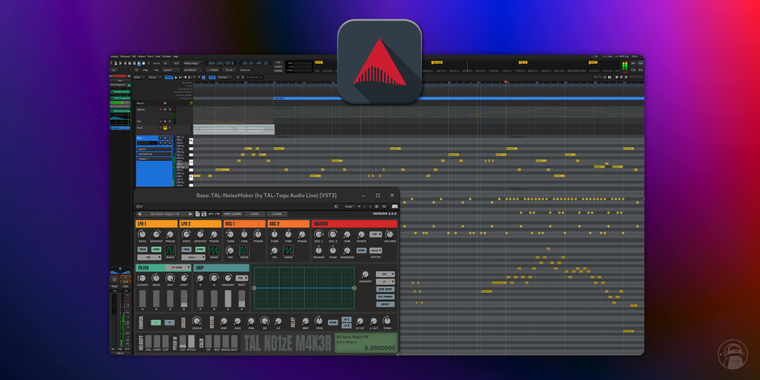
Task: Click the FIX TEMPO button
Action: click(x=385, y=297)
